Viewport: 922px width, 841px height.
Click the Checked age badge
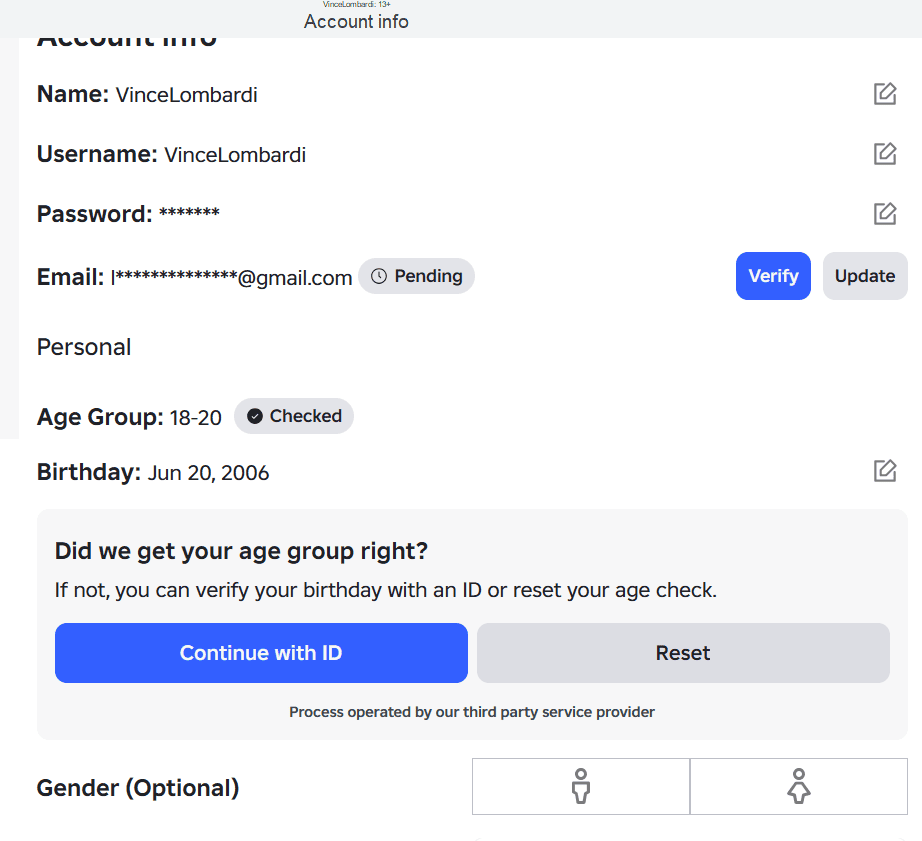click(294, 416)
